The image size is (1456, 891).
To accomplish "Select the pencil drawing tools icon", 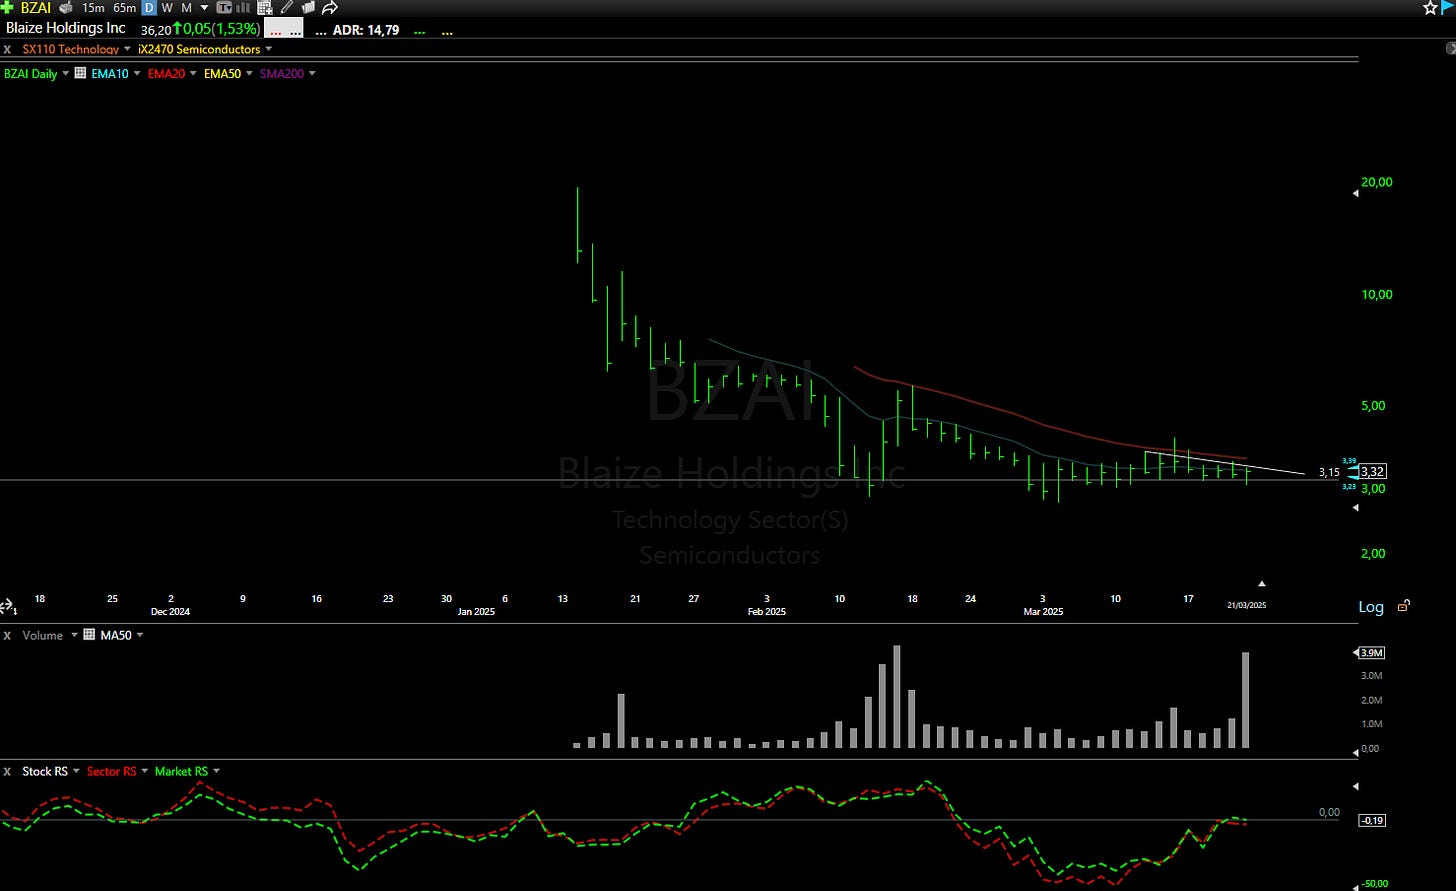I will (287, 8).
